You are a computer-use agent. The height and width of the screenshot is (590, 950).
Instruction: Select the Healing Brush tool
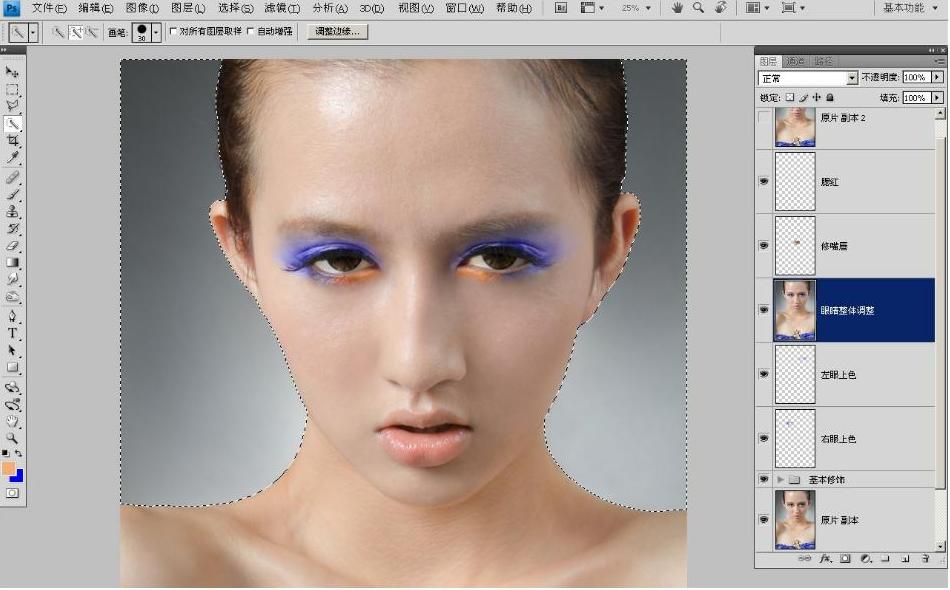(x=12, y=177)
